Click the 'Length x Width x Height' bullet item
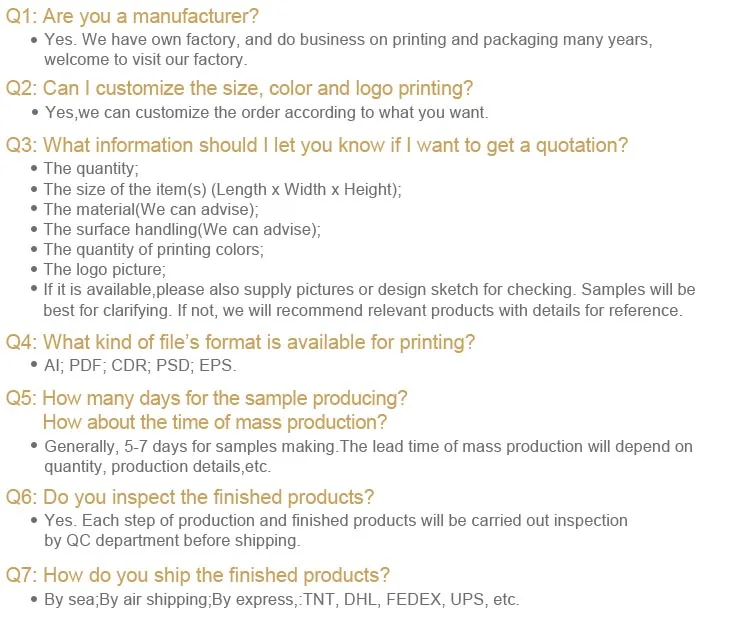The width and height of the screenshot is (750, 620). pos(222,189)
